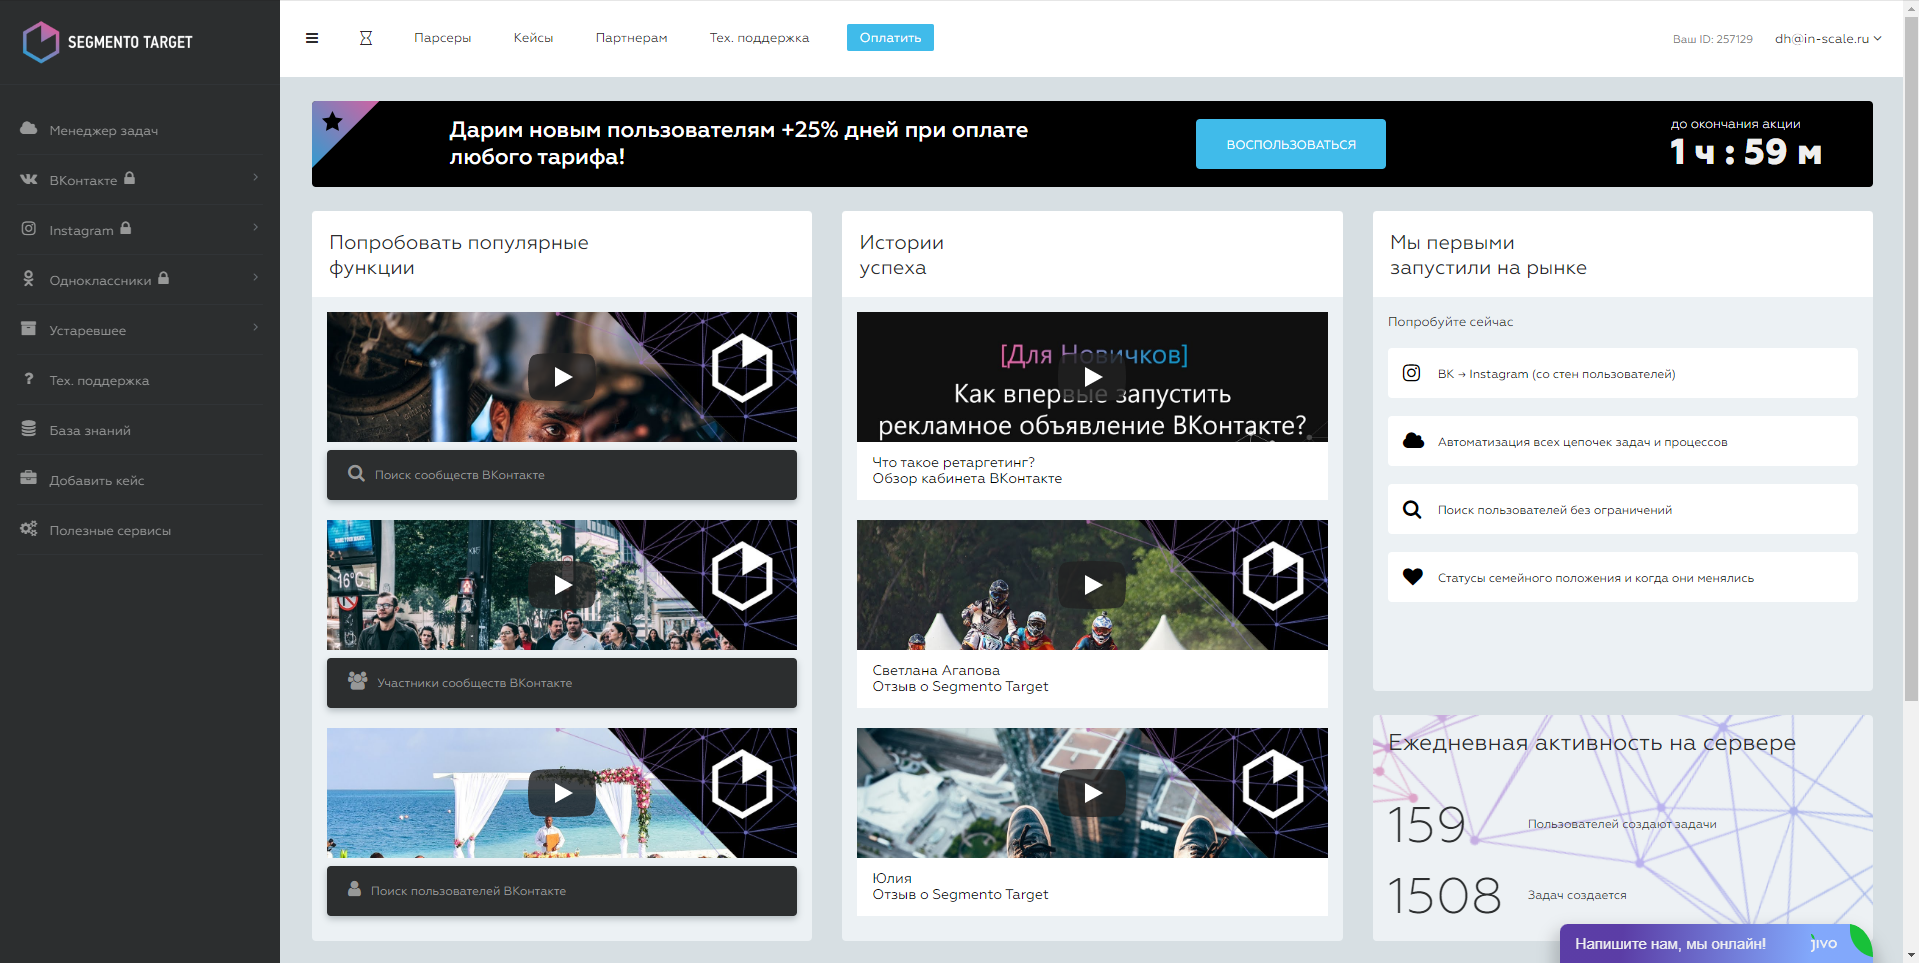
Task: Click the group icon in Участники сообществ ВКонтакте
Action: pyautogui.click(x=357, y=681)
